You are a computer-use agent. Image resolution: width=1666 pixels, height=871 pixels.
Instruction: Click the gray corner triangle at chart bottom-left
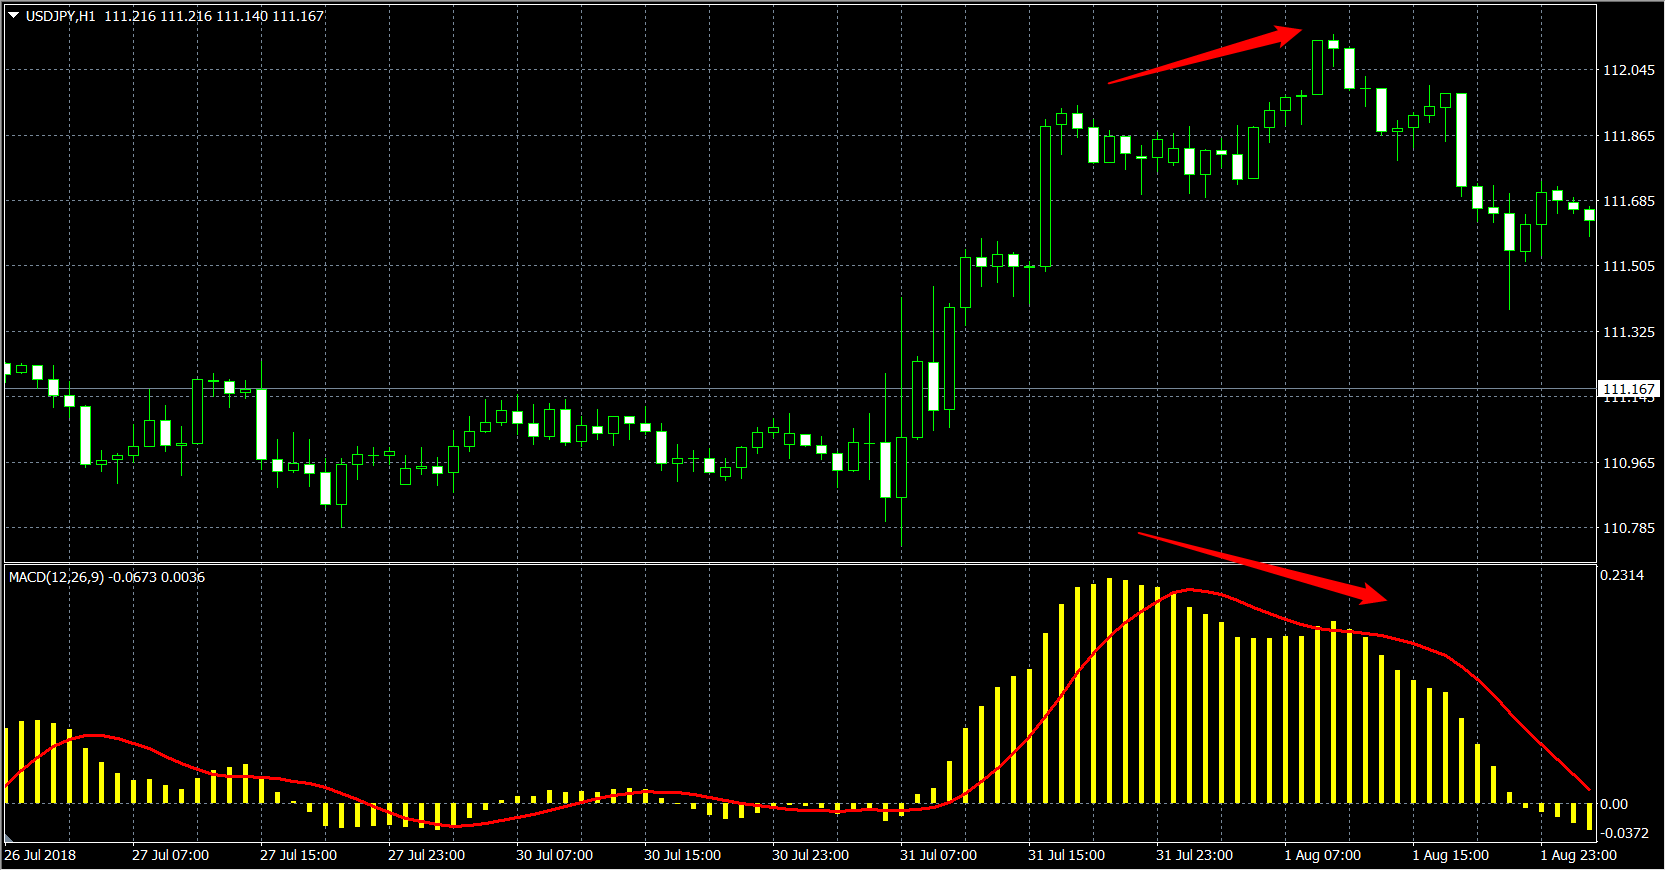click(x=9, y=838)
